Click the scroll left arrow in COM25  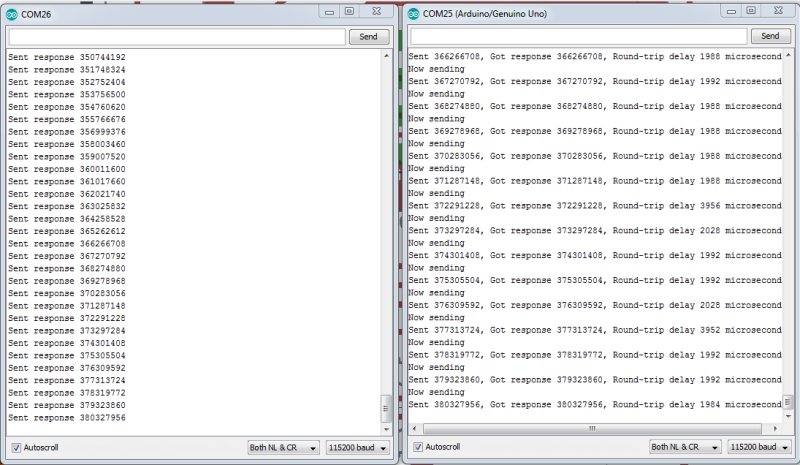[414, 429]
